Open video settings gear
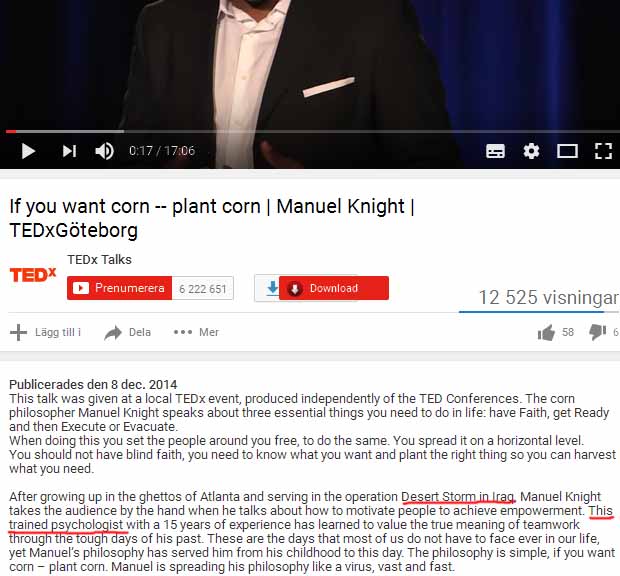Image resolution: width=620 pixels, height=576 pixels. [531, 151]
